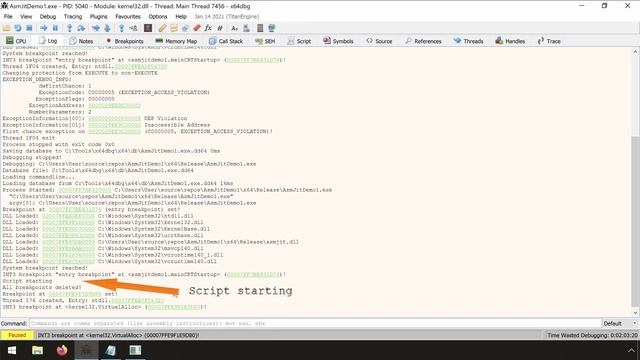Open the Favourites menu

(128, 16)
